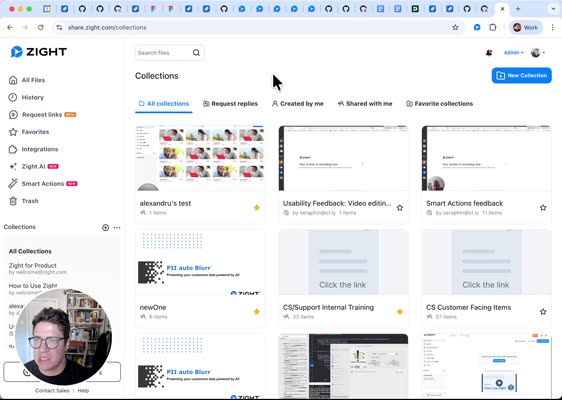Click Smart Actions feedback title
Image resolution: width=562 pixels, height=400 pixels.
tap(465, 203)
